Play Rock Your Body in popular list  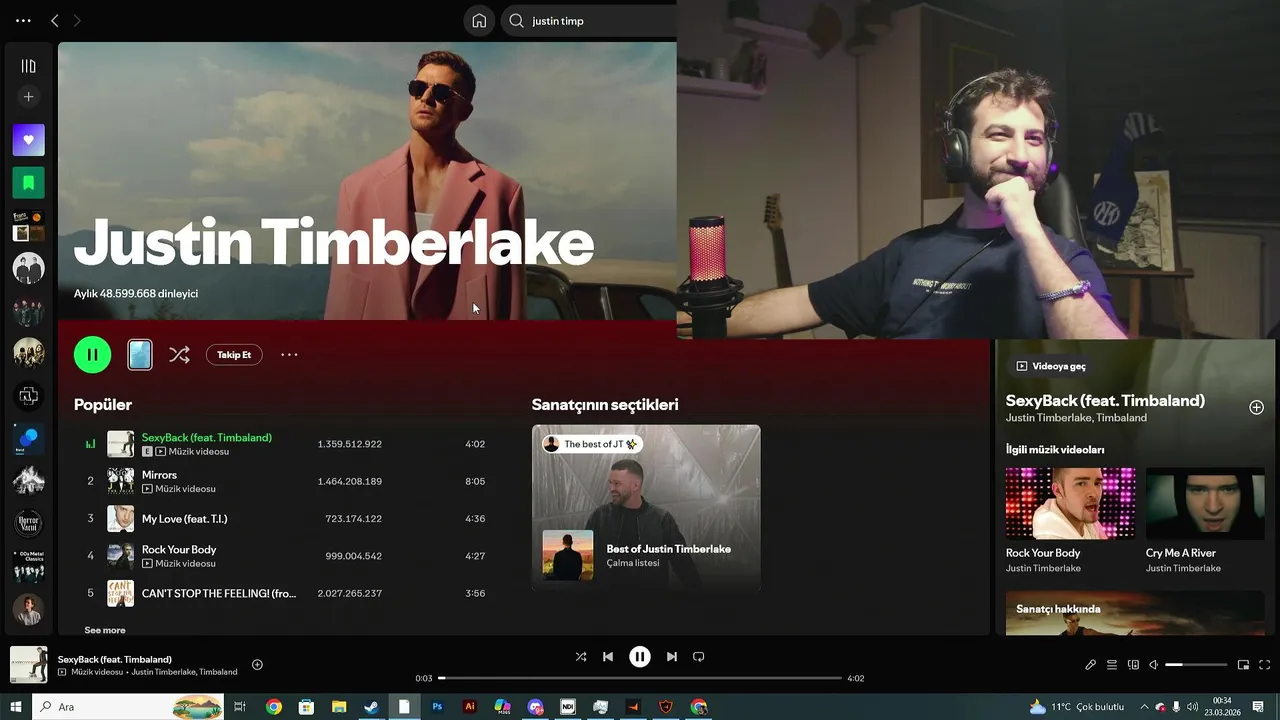pyautogui.click(x=281, y=556)
